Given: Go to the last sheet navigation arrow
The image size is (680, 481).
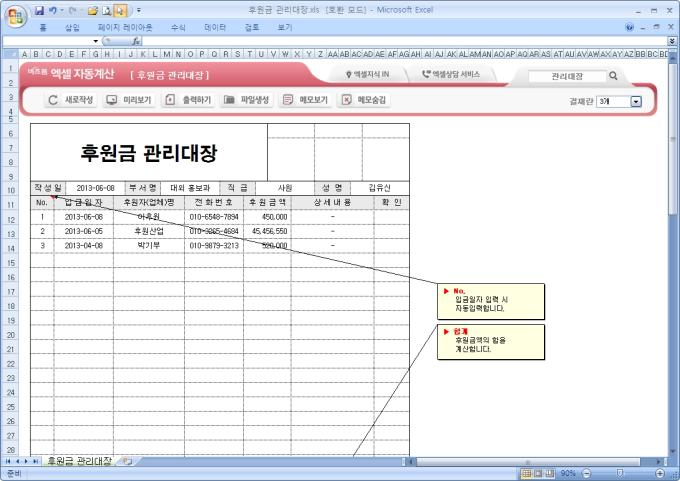Looking at the screenshot, I should click(35, 461).
